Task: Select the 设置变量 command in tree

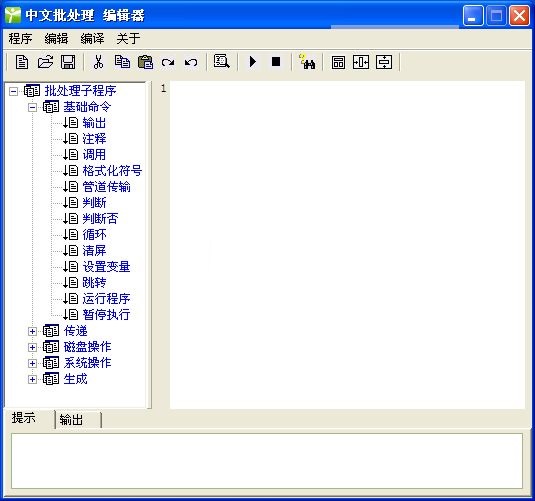Action: tap(106, 267)
